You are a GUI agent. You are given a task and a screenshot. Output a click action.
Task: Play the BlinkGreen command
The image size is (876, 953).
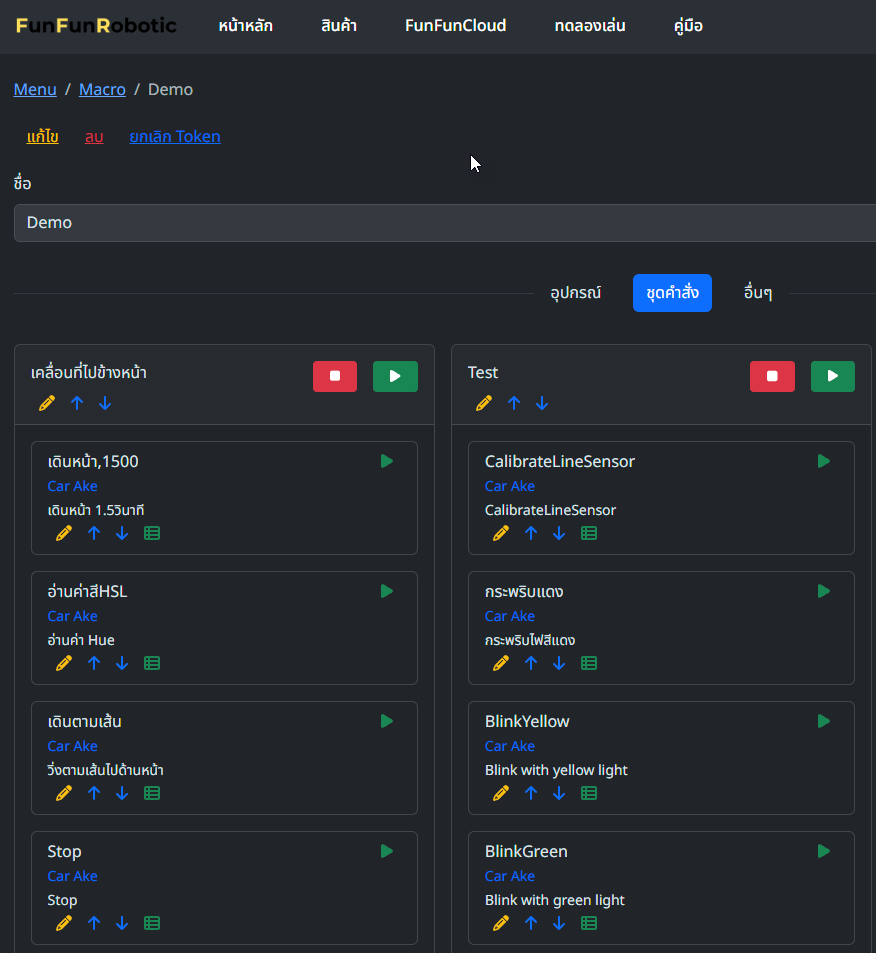[x=824, y=852]
